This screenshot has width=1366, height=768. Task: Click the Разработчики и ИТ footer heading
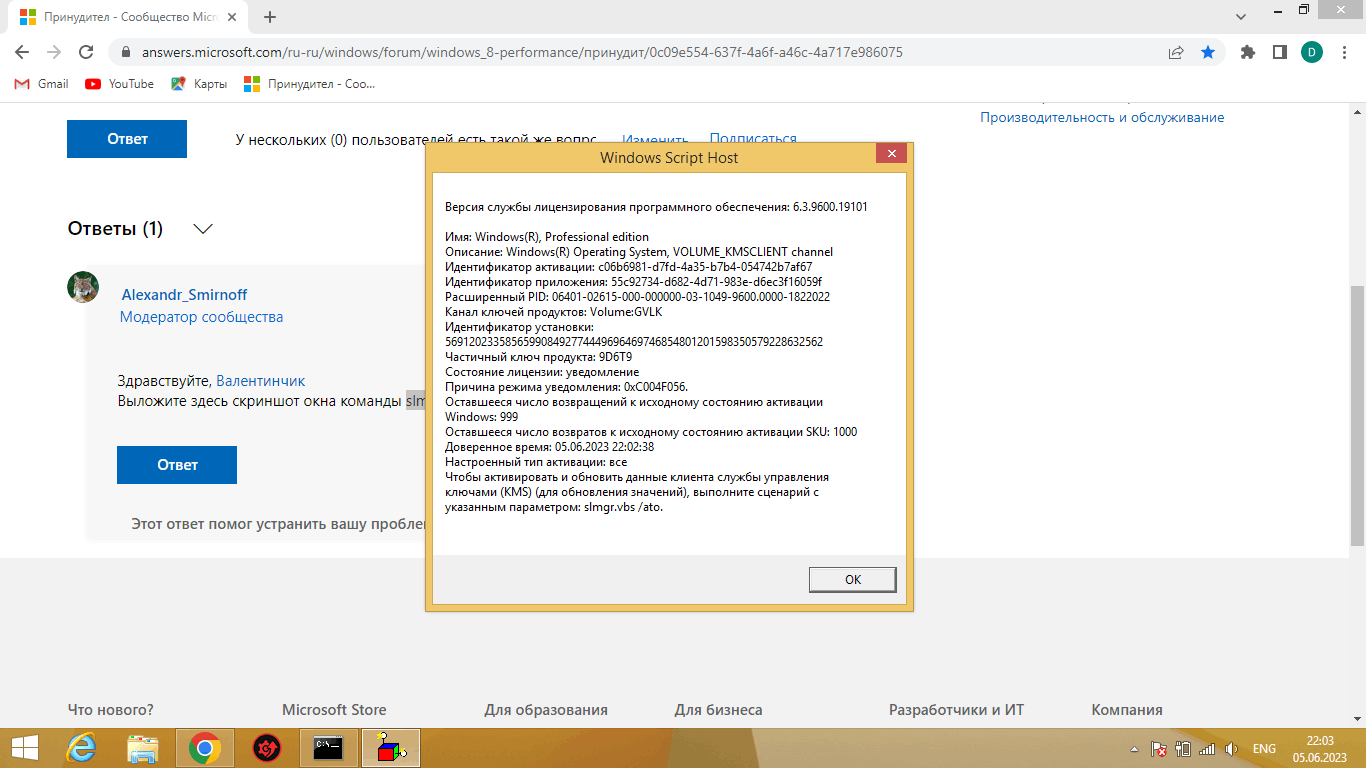956,710
